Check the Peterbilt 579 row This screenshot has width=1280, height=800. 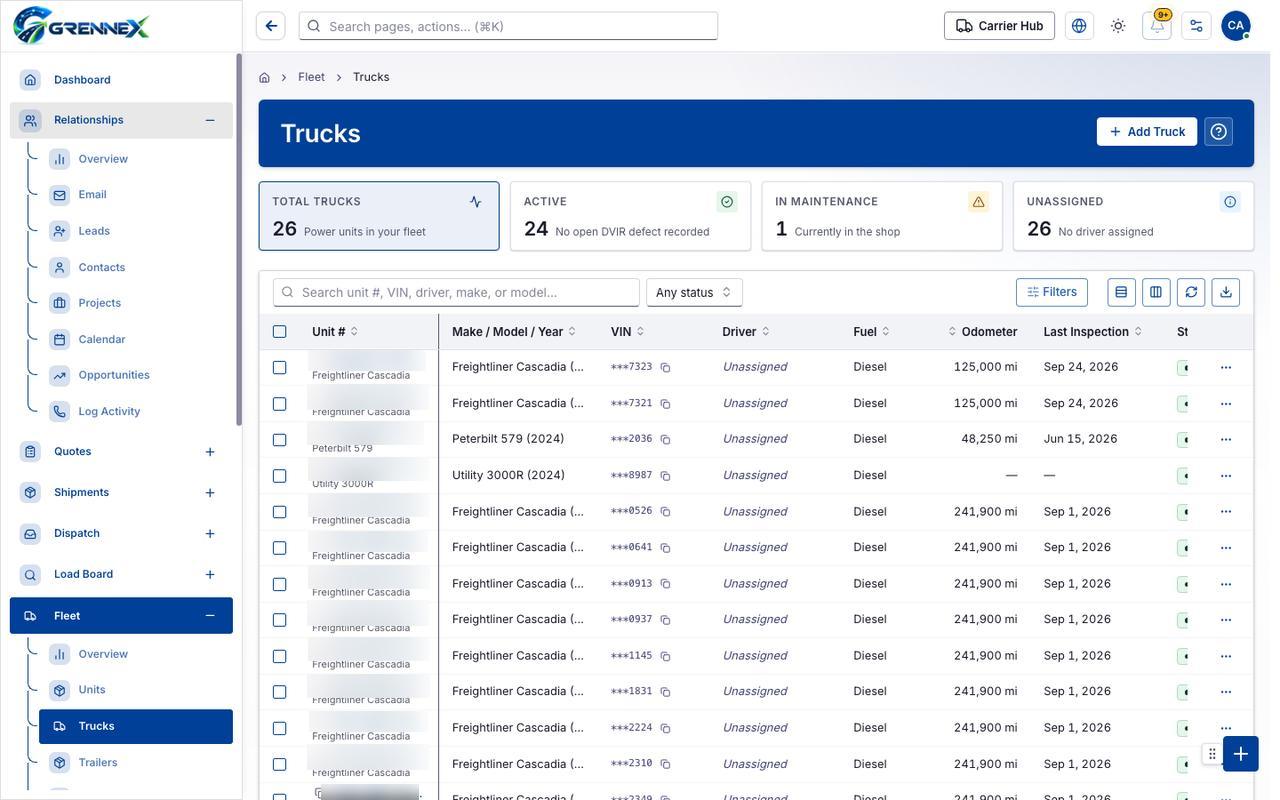tap(280, 440)
